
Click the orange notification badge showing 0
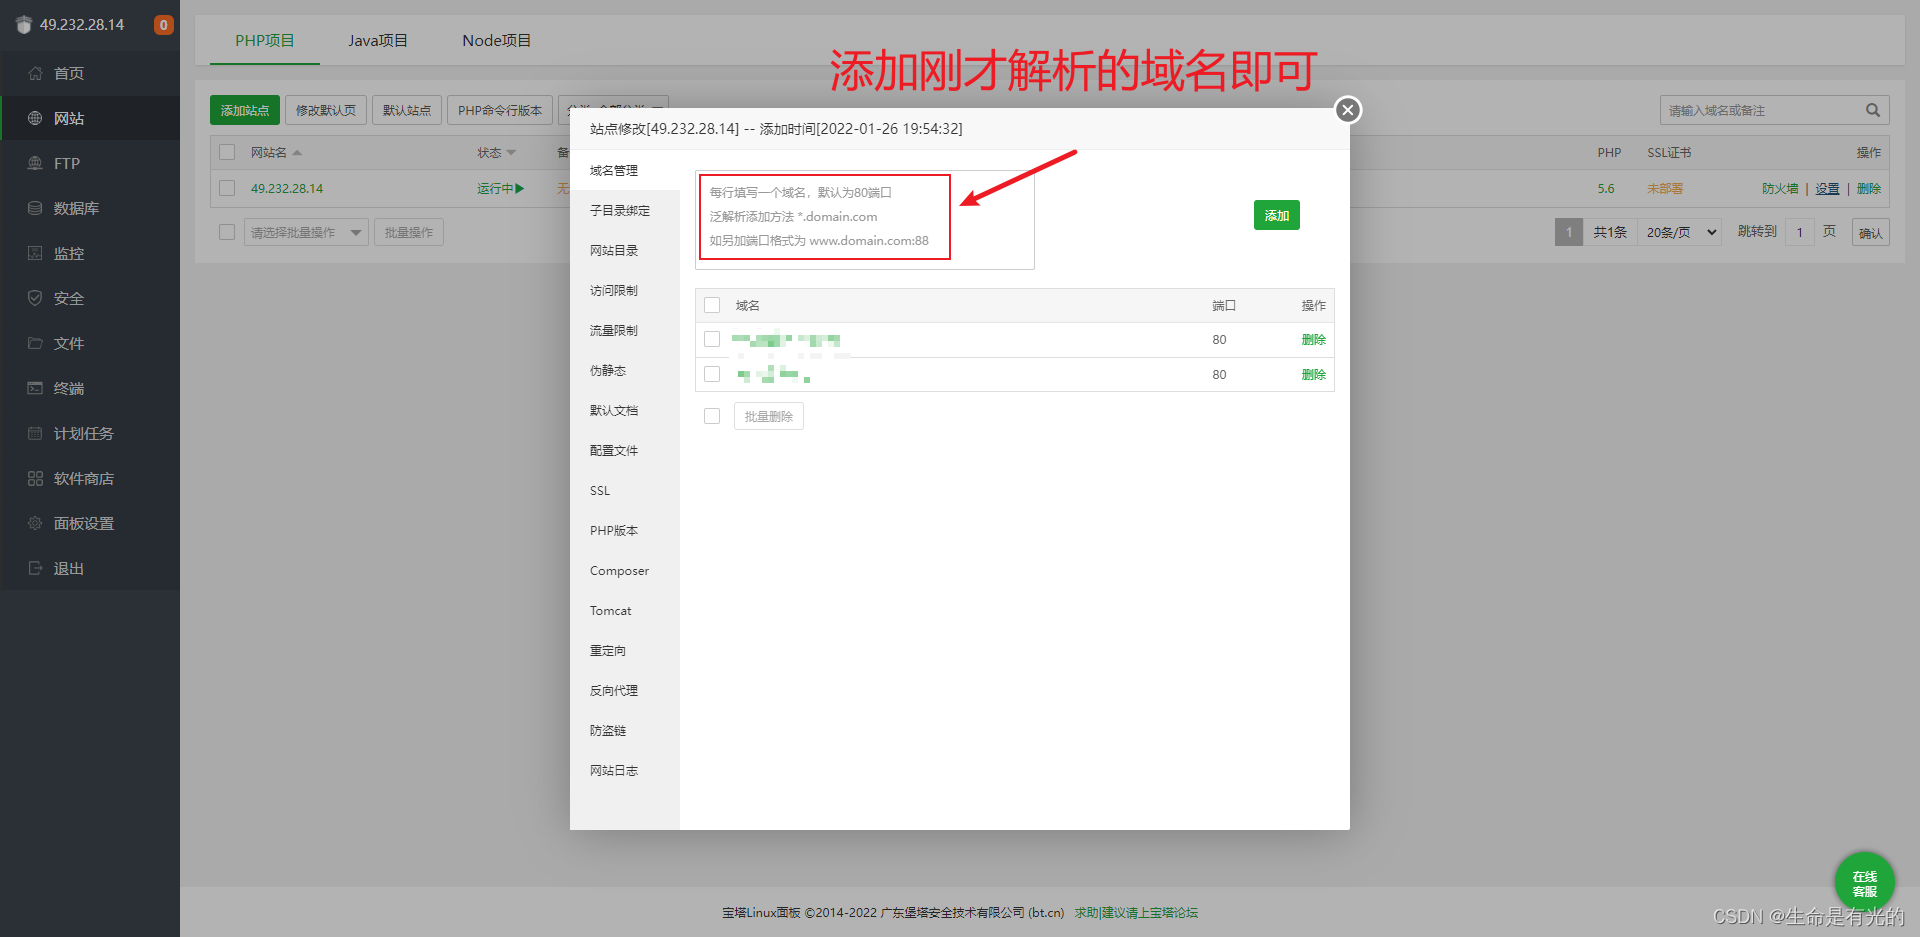[164, 25]
